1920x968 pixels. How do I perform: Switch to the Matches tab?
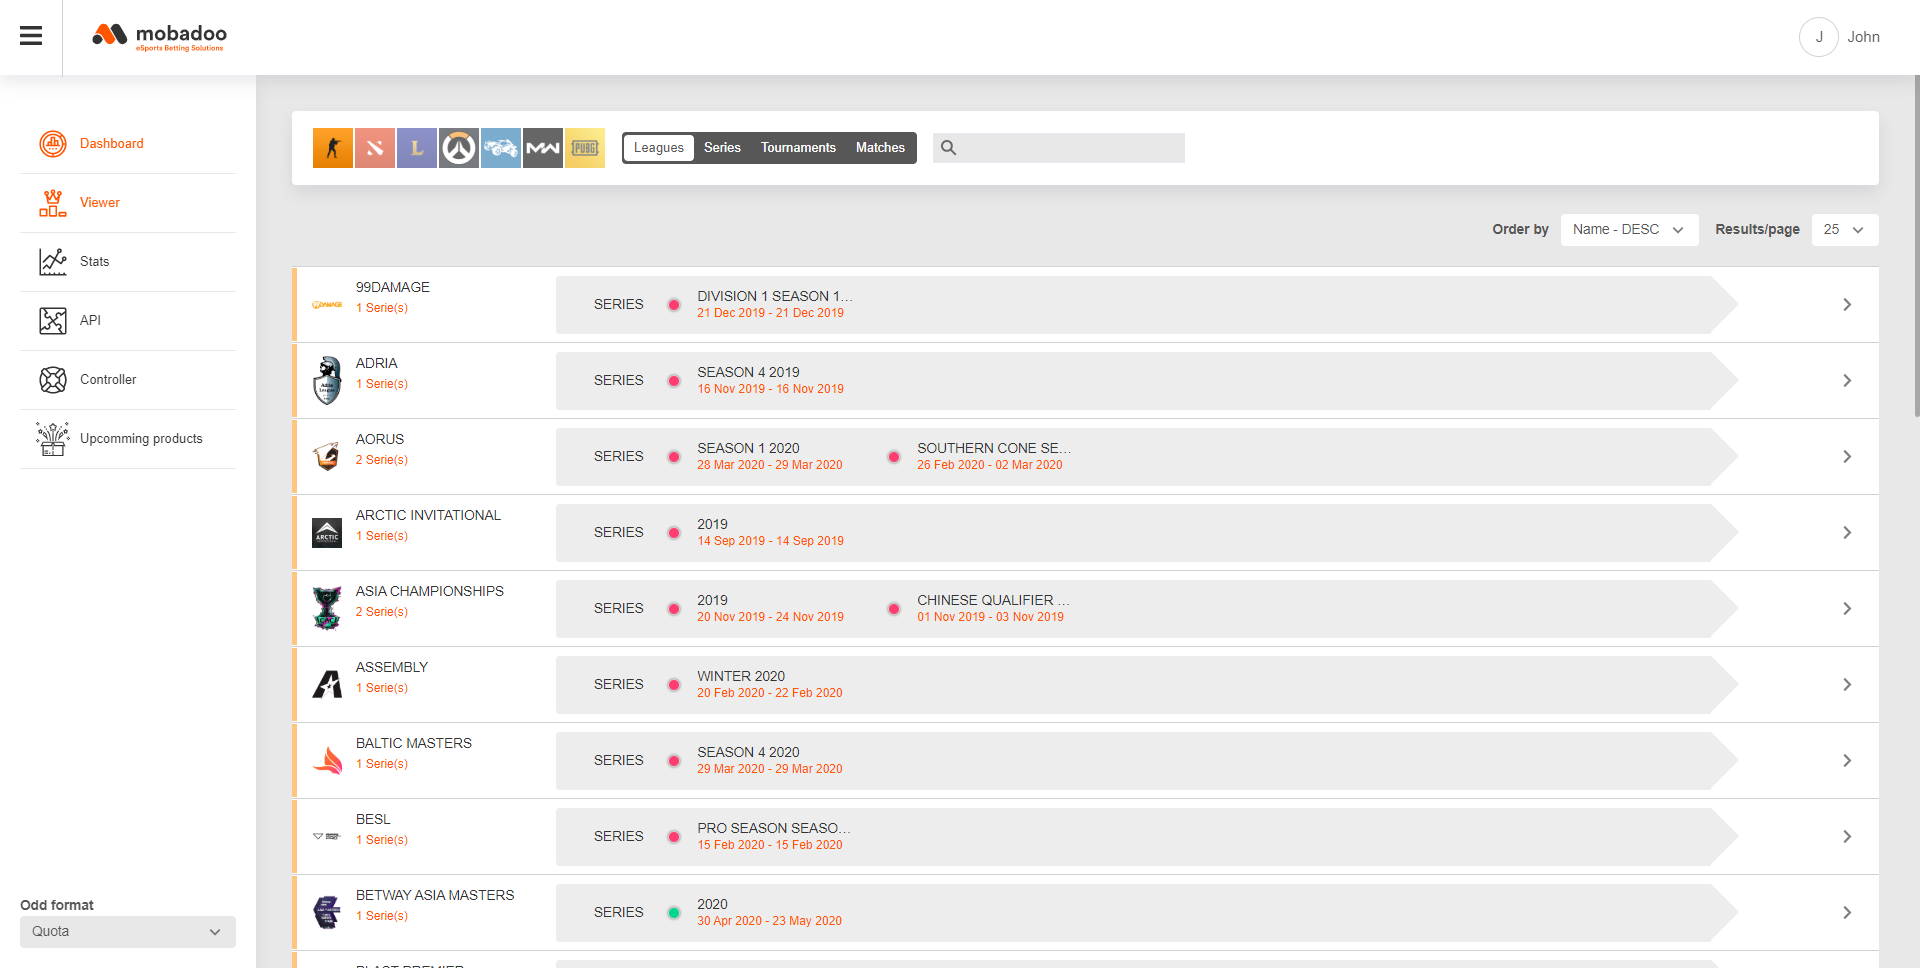click(x=880, y=148)
